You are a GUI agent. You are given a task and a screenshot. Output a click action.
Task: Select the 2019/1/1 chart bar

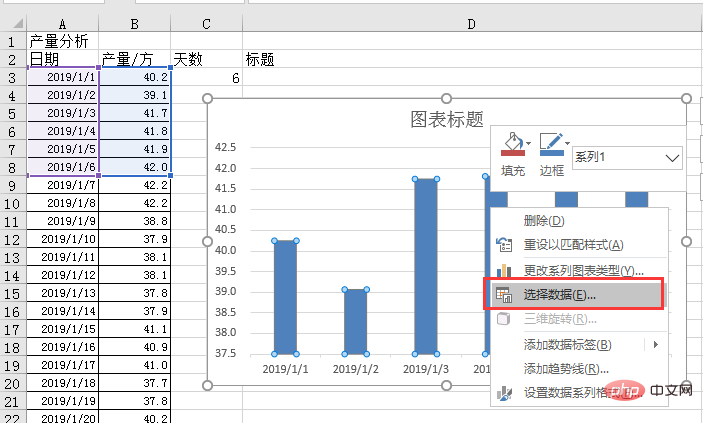click(286, 297)
